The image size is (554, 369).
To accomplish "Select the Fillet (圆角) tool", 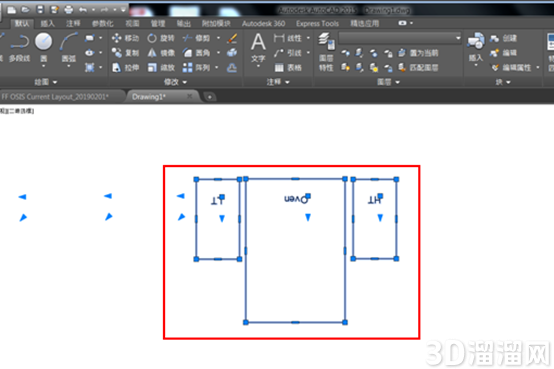I will (x=196, y=53).
